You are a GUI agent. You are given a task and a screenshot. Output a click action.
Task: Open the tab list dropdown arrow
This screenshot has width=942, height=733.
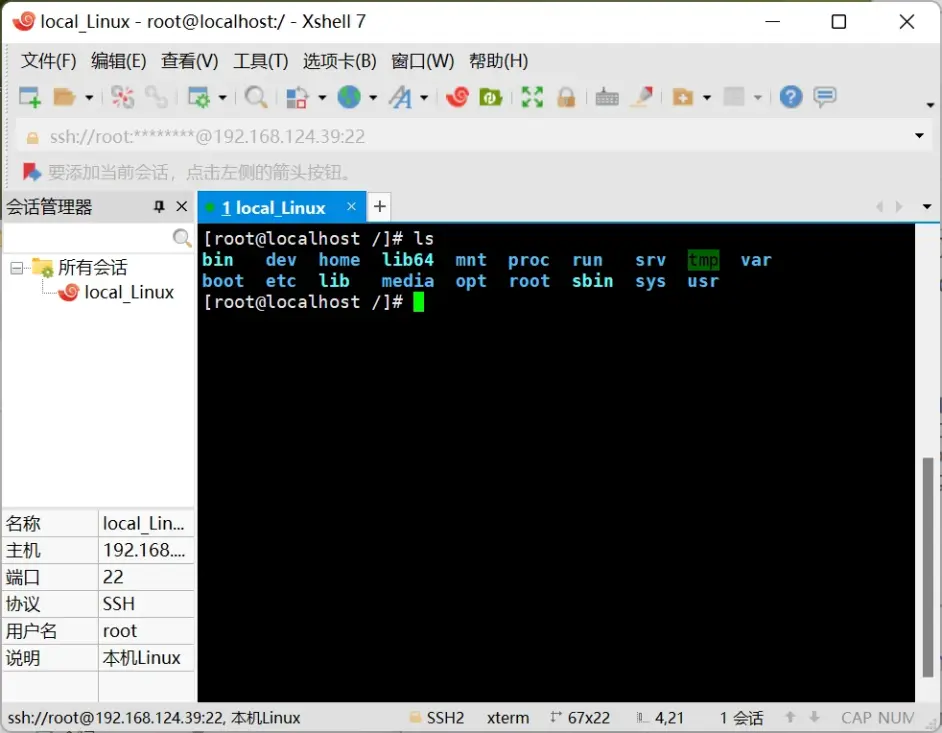pyautogui.click(x=927, y=207)
